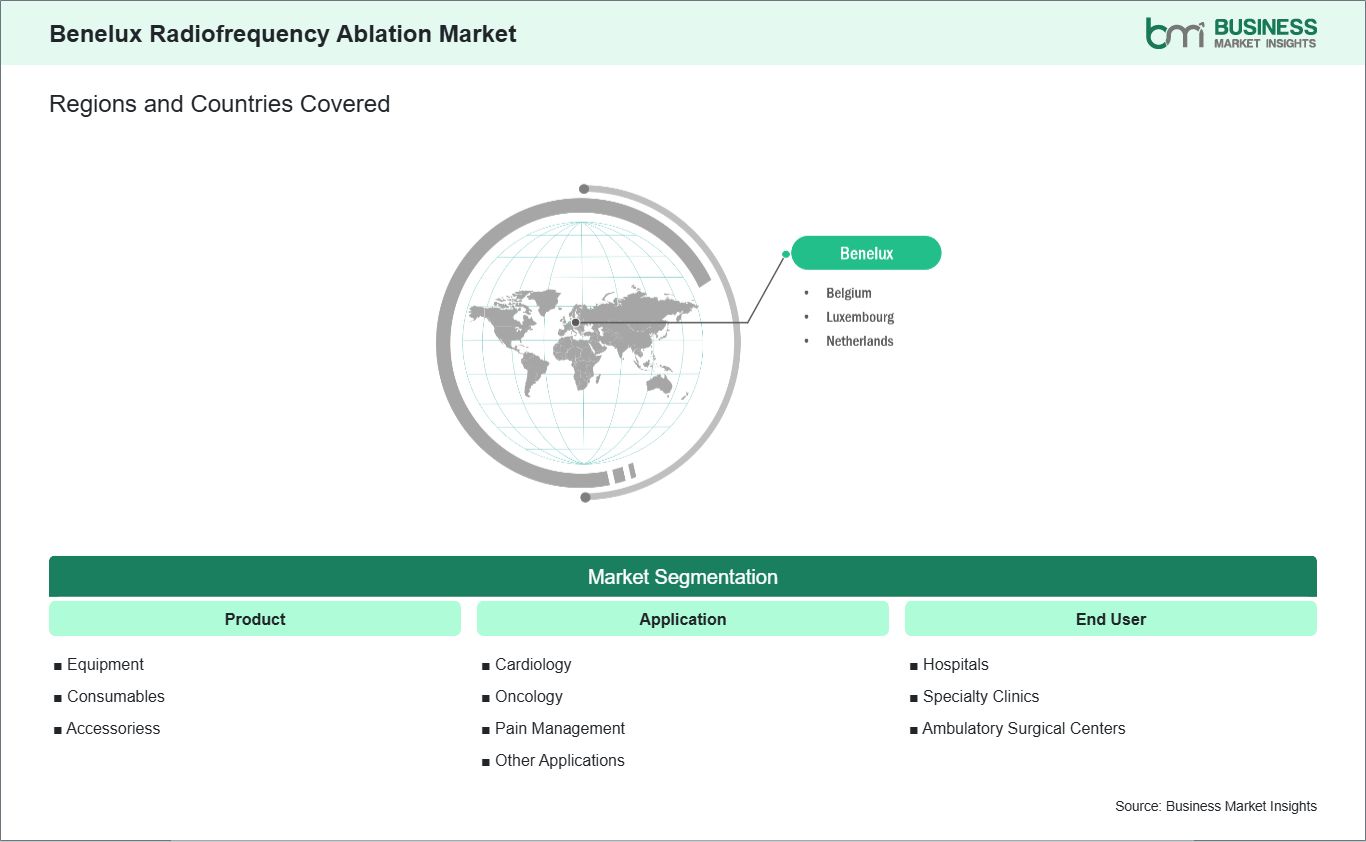Click the gray dot below the globe ring
Image resolution: width=1366 pixels, height=842 pixels.
click(x=585, y=497)
